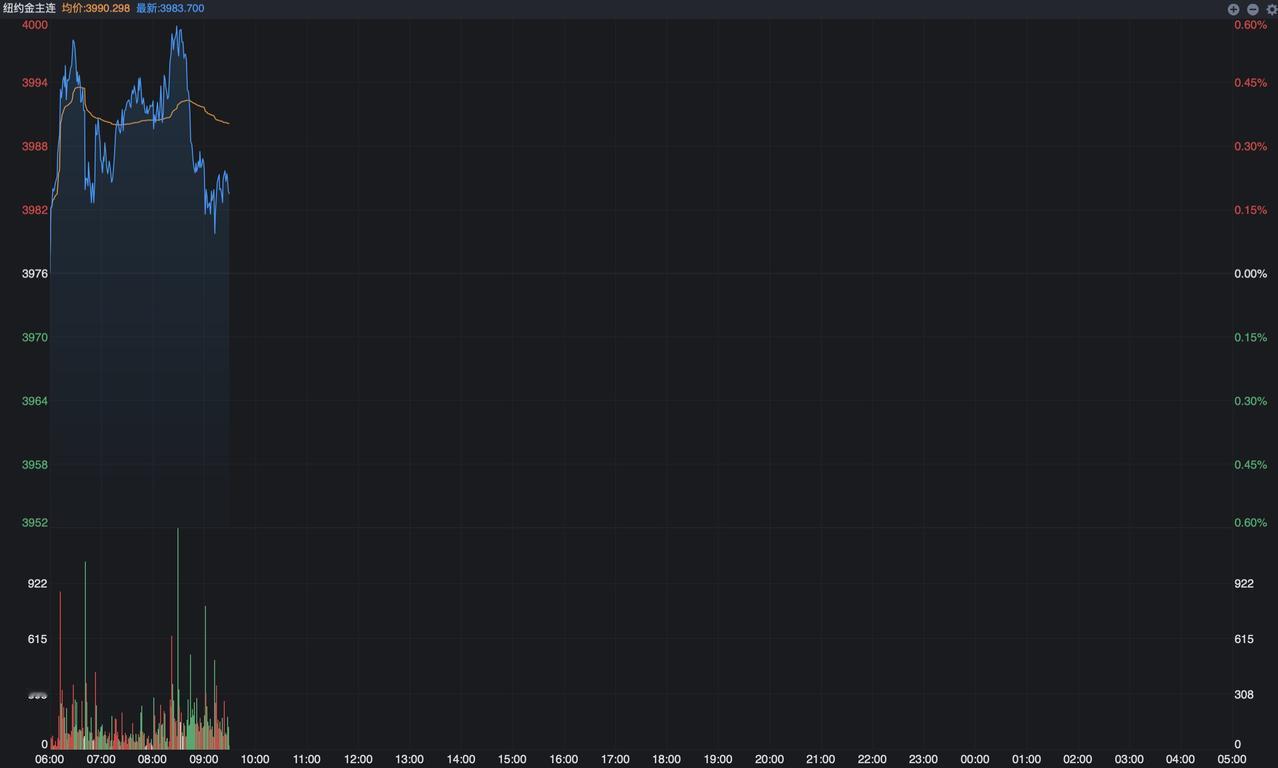Click the 308 volume label on right axis

1244,695
